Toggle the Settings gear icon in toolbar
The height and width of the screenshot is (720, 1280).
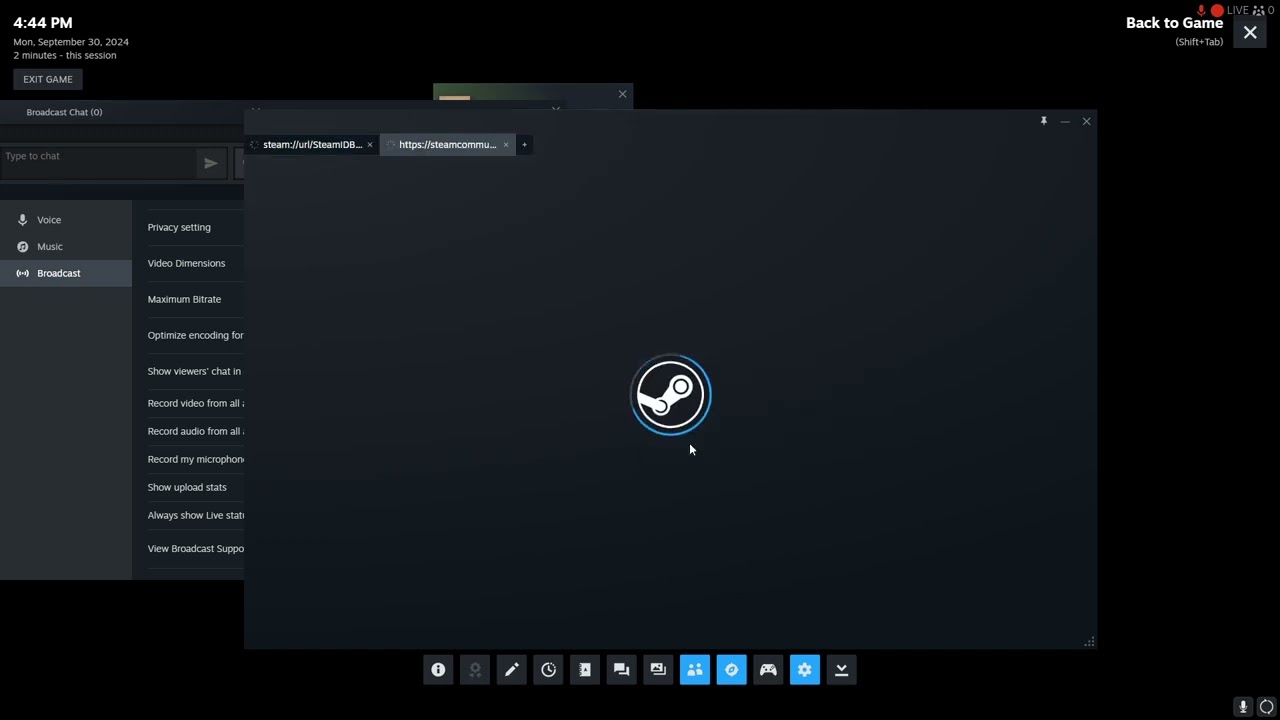tap(805, 670)
